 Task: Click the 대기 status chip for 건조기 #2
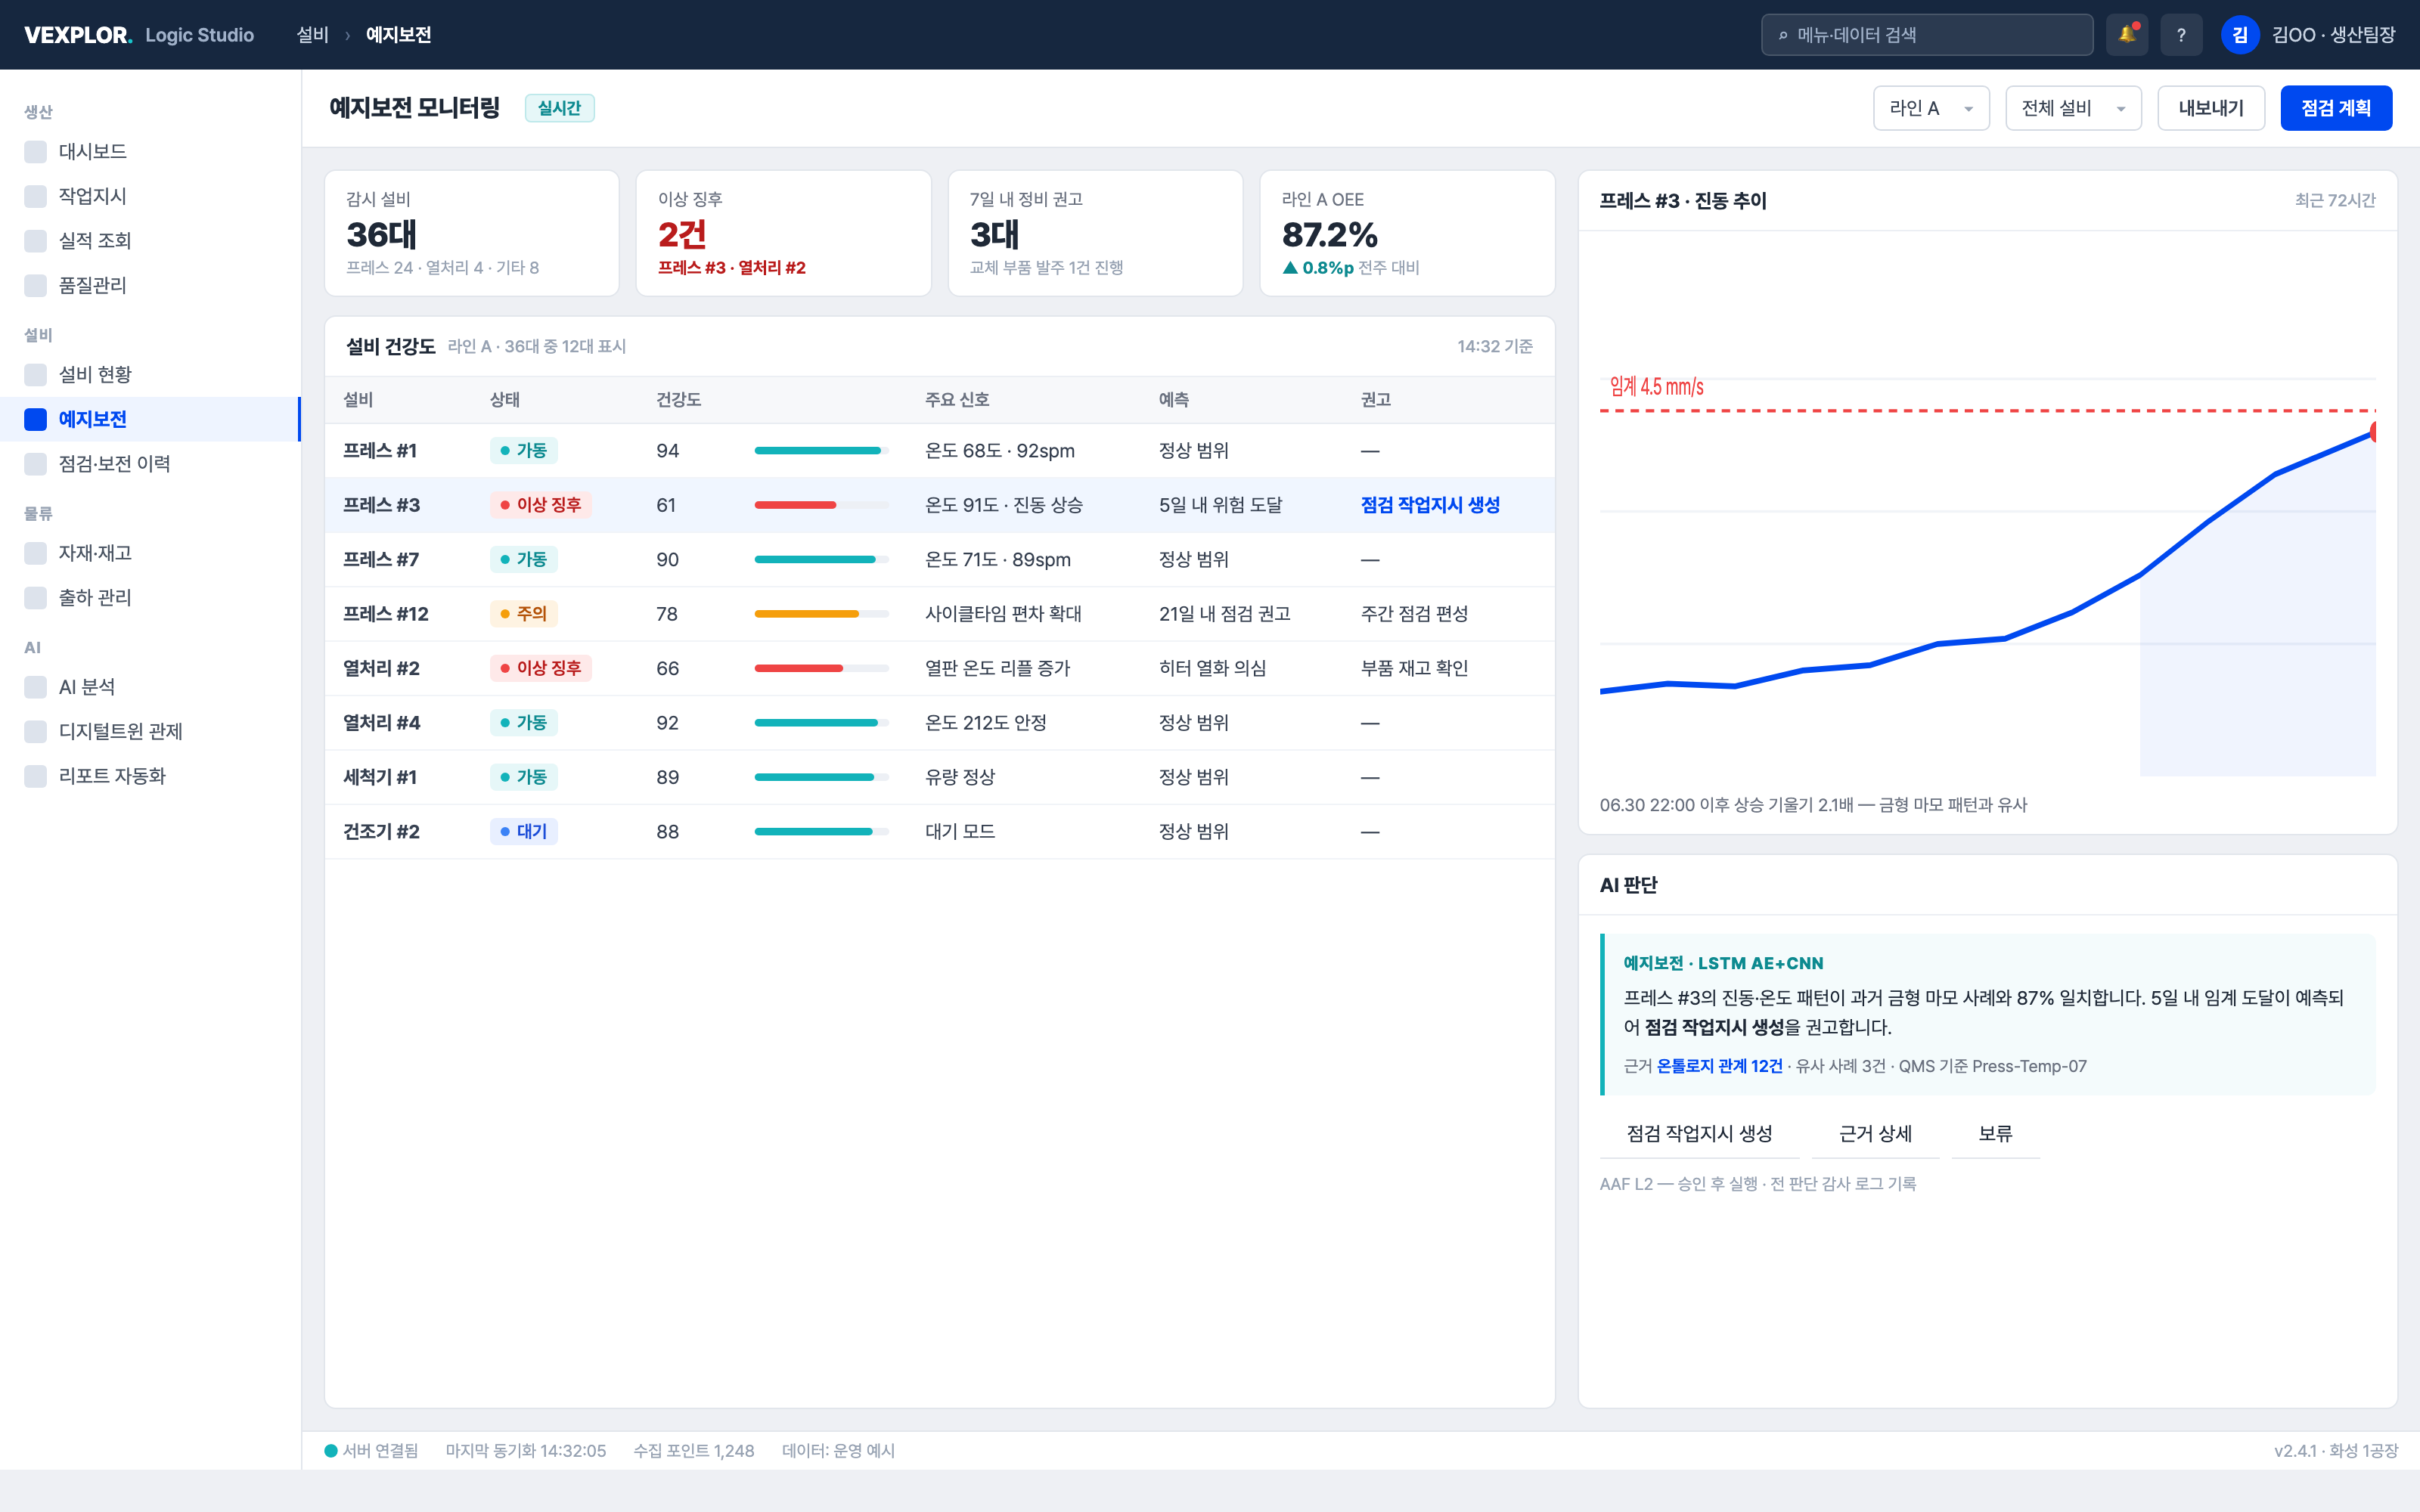(x=523, y=832)
